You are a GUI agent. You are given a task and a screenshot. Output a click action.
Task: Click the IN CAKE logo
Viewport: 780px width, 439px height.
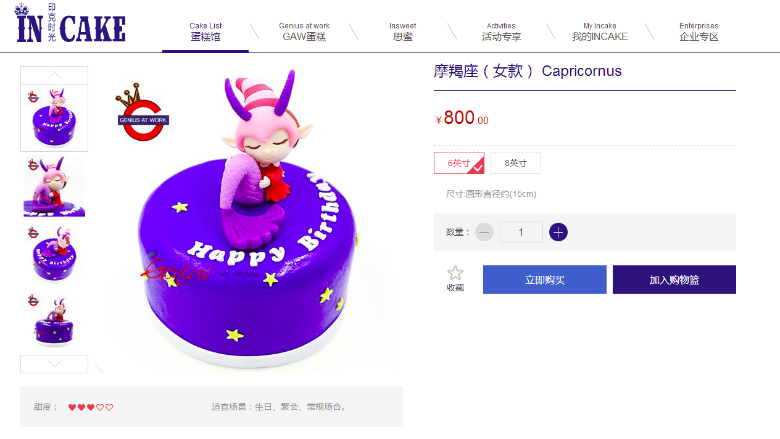coord(70,23)
